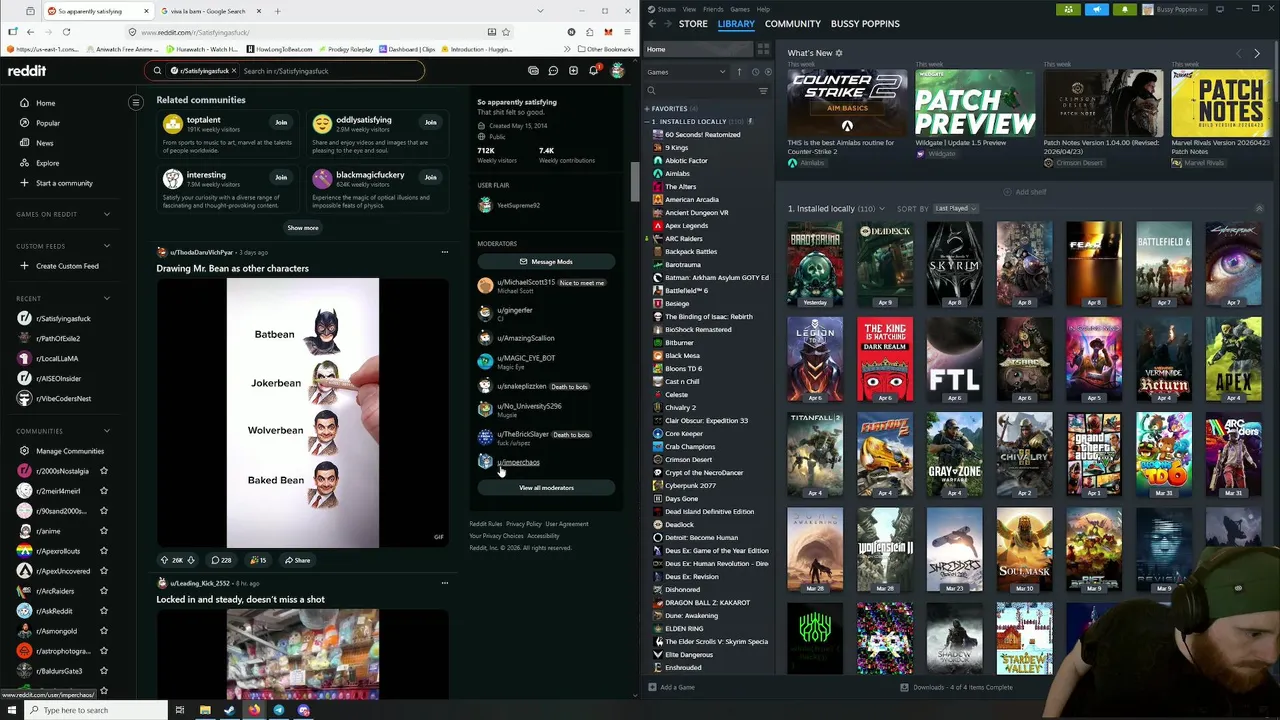This screenshot has height=720, width=1280.
Task: Join the toptalent community
Action: click(281, 122)
